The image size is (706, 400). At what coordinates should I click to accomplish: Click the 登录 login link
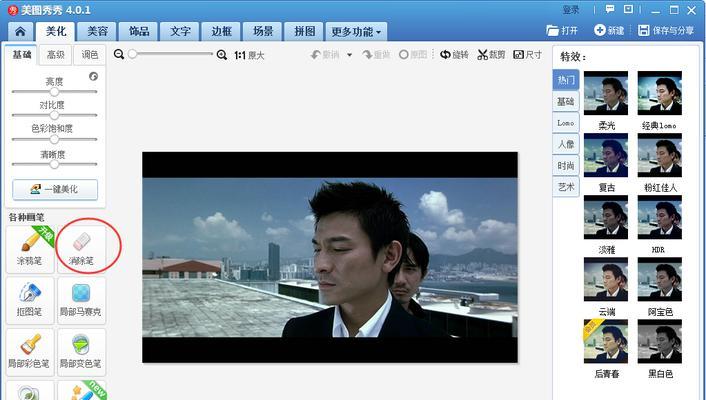[x=571, y=10]
